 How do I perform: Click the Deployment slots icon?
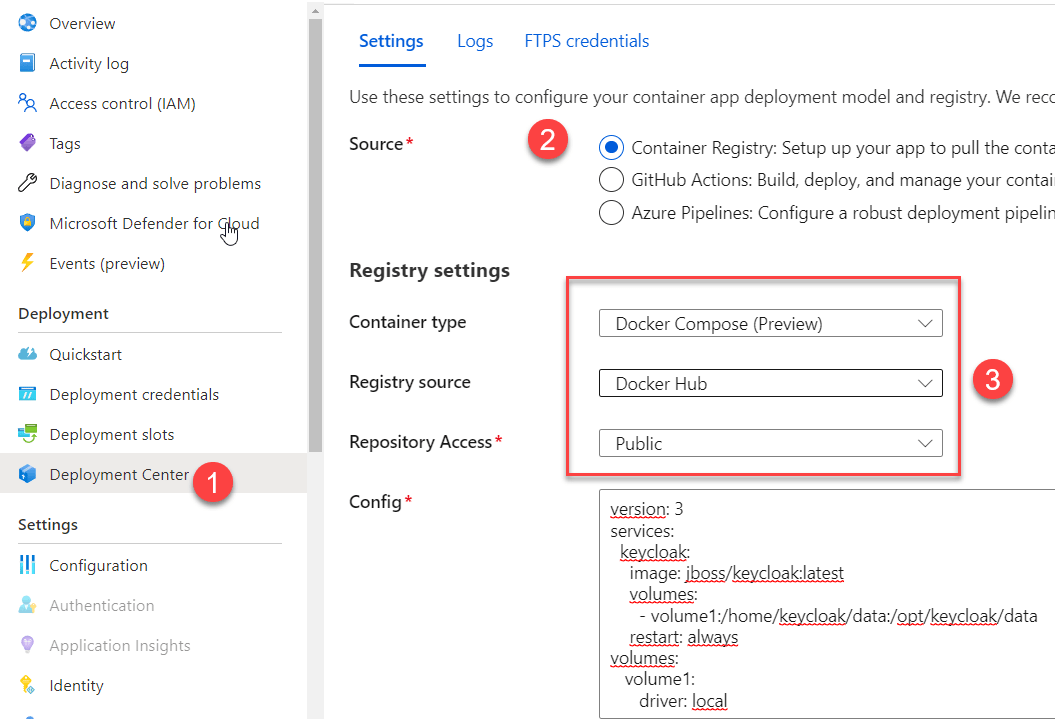click(28, 434)
